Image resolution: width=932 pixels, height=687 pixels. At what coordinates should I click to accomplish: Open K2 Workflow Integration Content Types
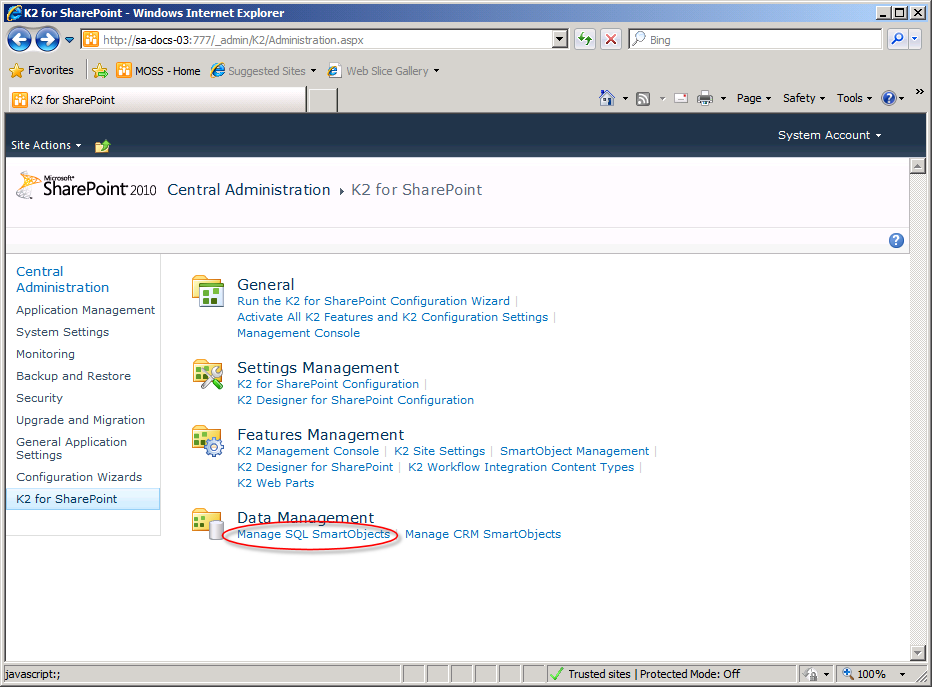[521, 467]
